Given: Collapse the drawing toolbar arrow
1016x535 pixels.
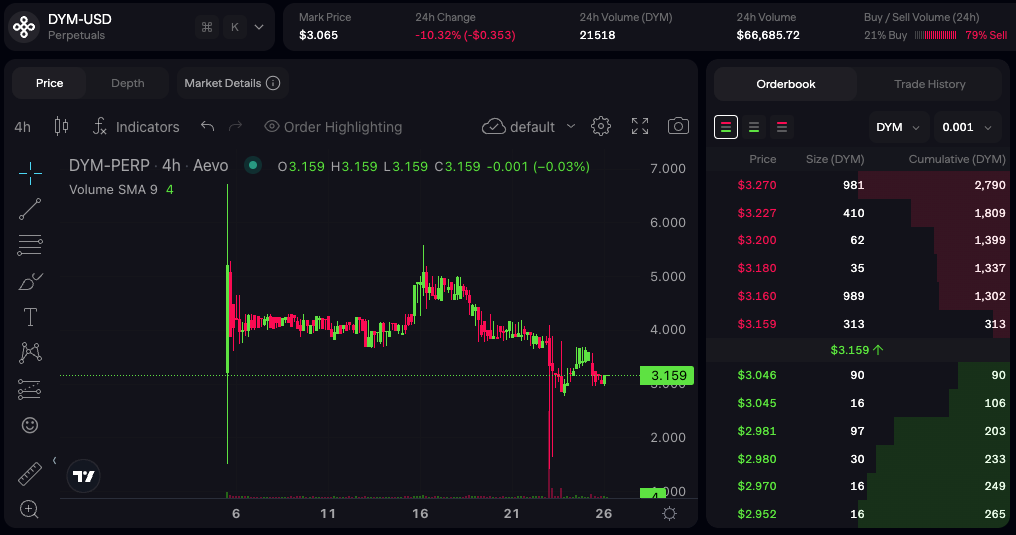Looking at the screenshot, I should click(x=54, y=461).
